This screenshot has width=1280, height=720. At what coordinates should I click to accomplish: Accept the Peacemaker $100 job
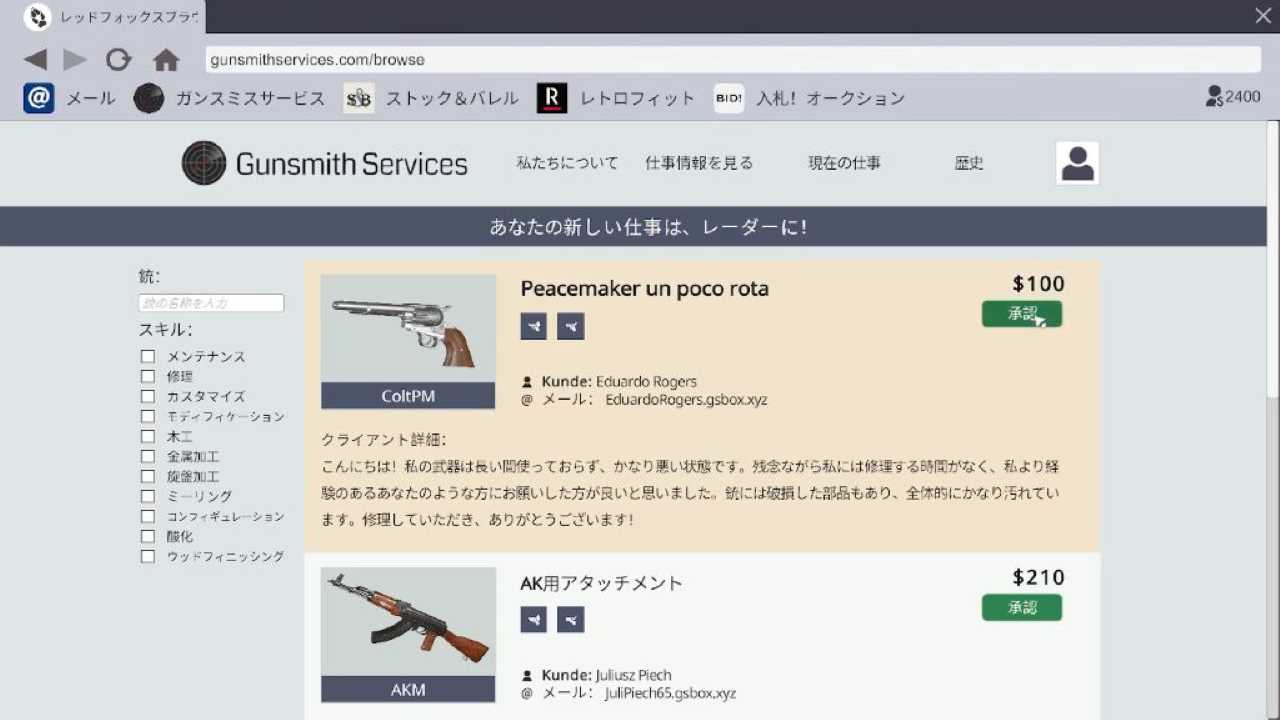pos(1021,314)
